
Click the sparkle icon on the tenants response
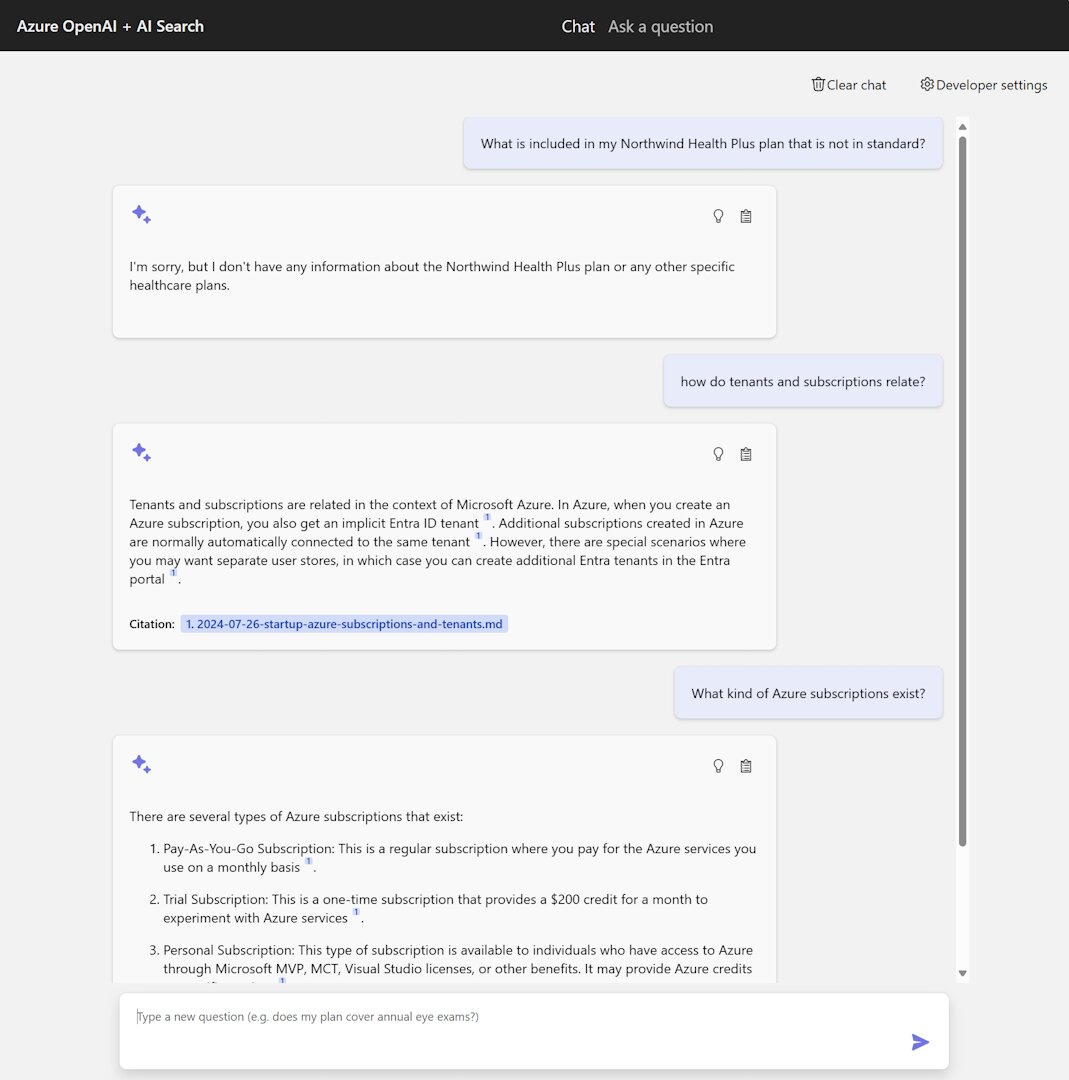coord(141,452)
